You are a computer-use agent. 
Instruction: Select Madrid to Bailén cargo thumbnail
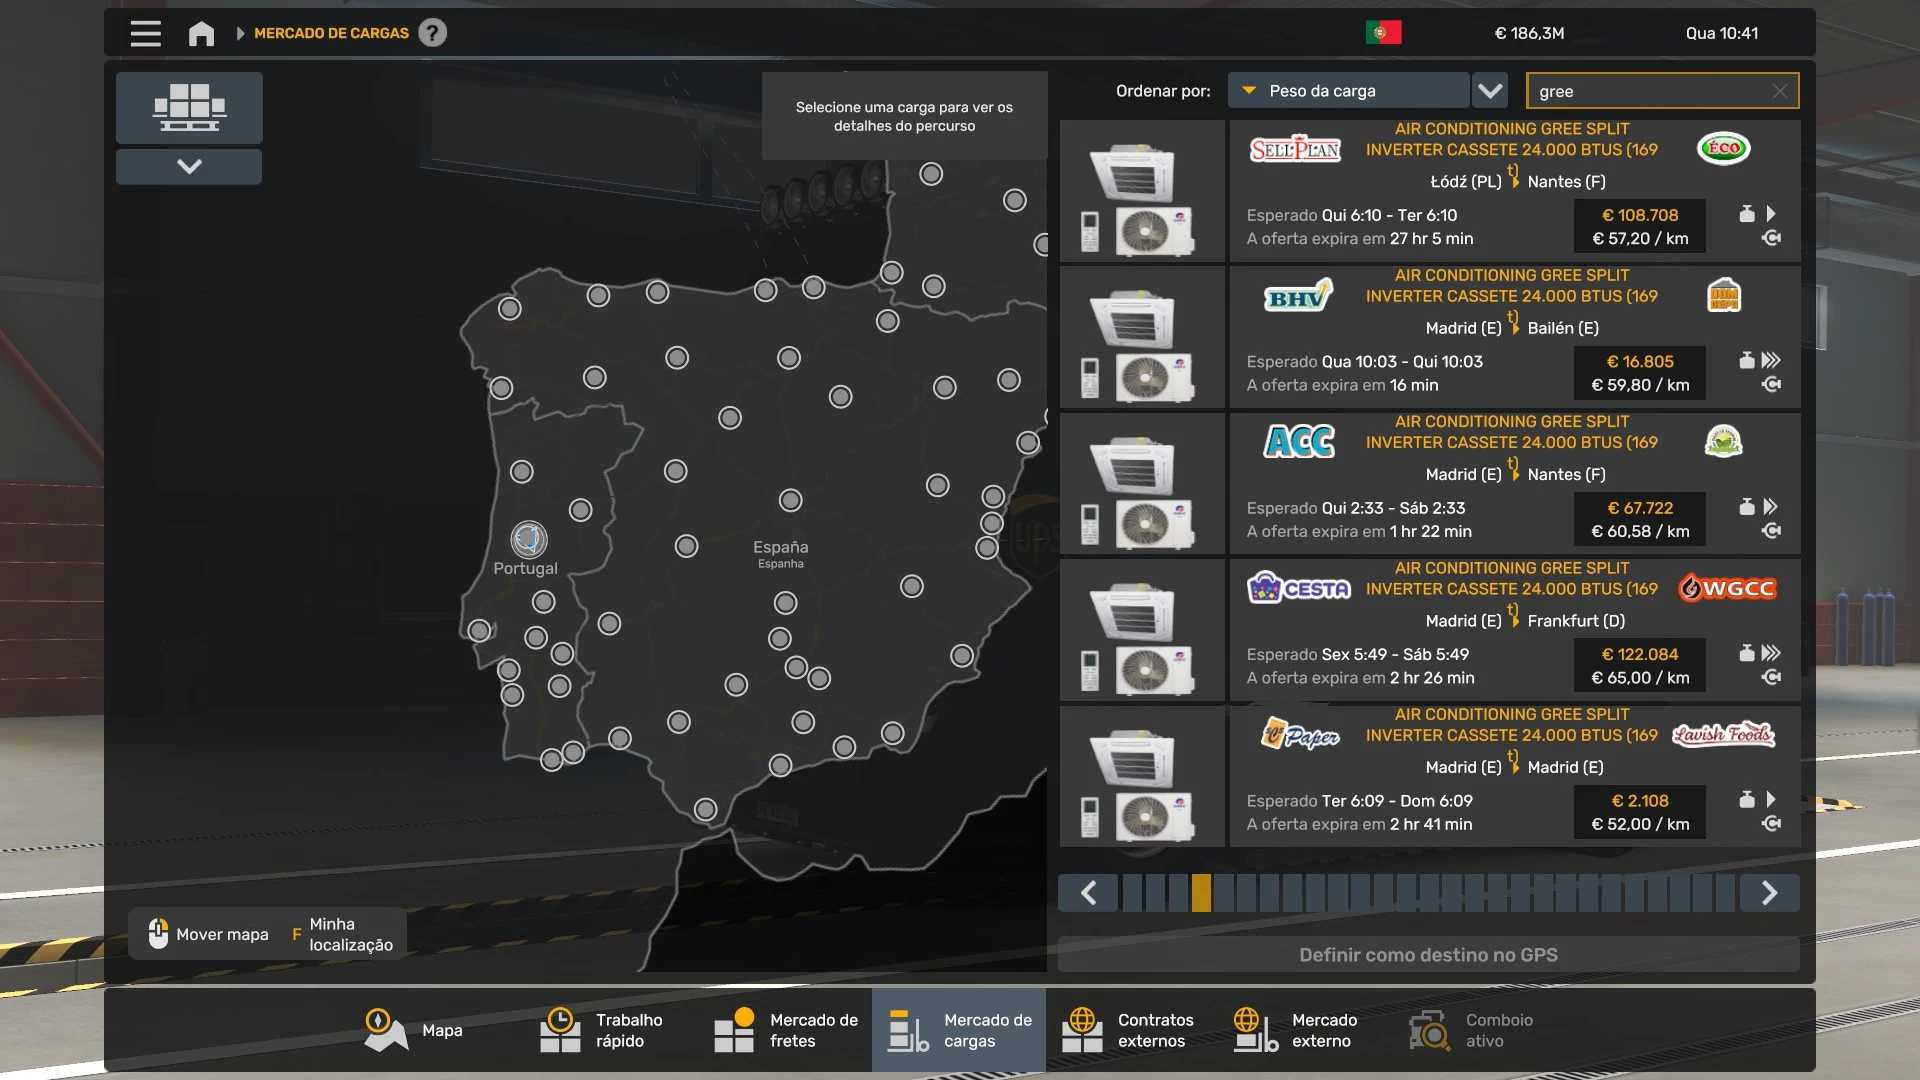pyautogui.click(x=1142, y=338)
